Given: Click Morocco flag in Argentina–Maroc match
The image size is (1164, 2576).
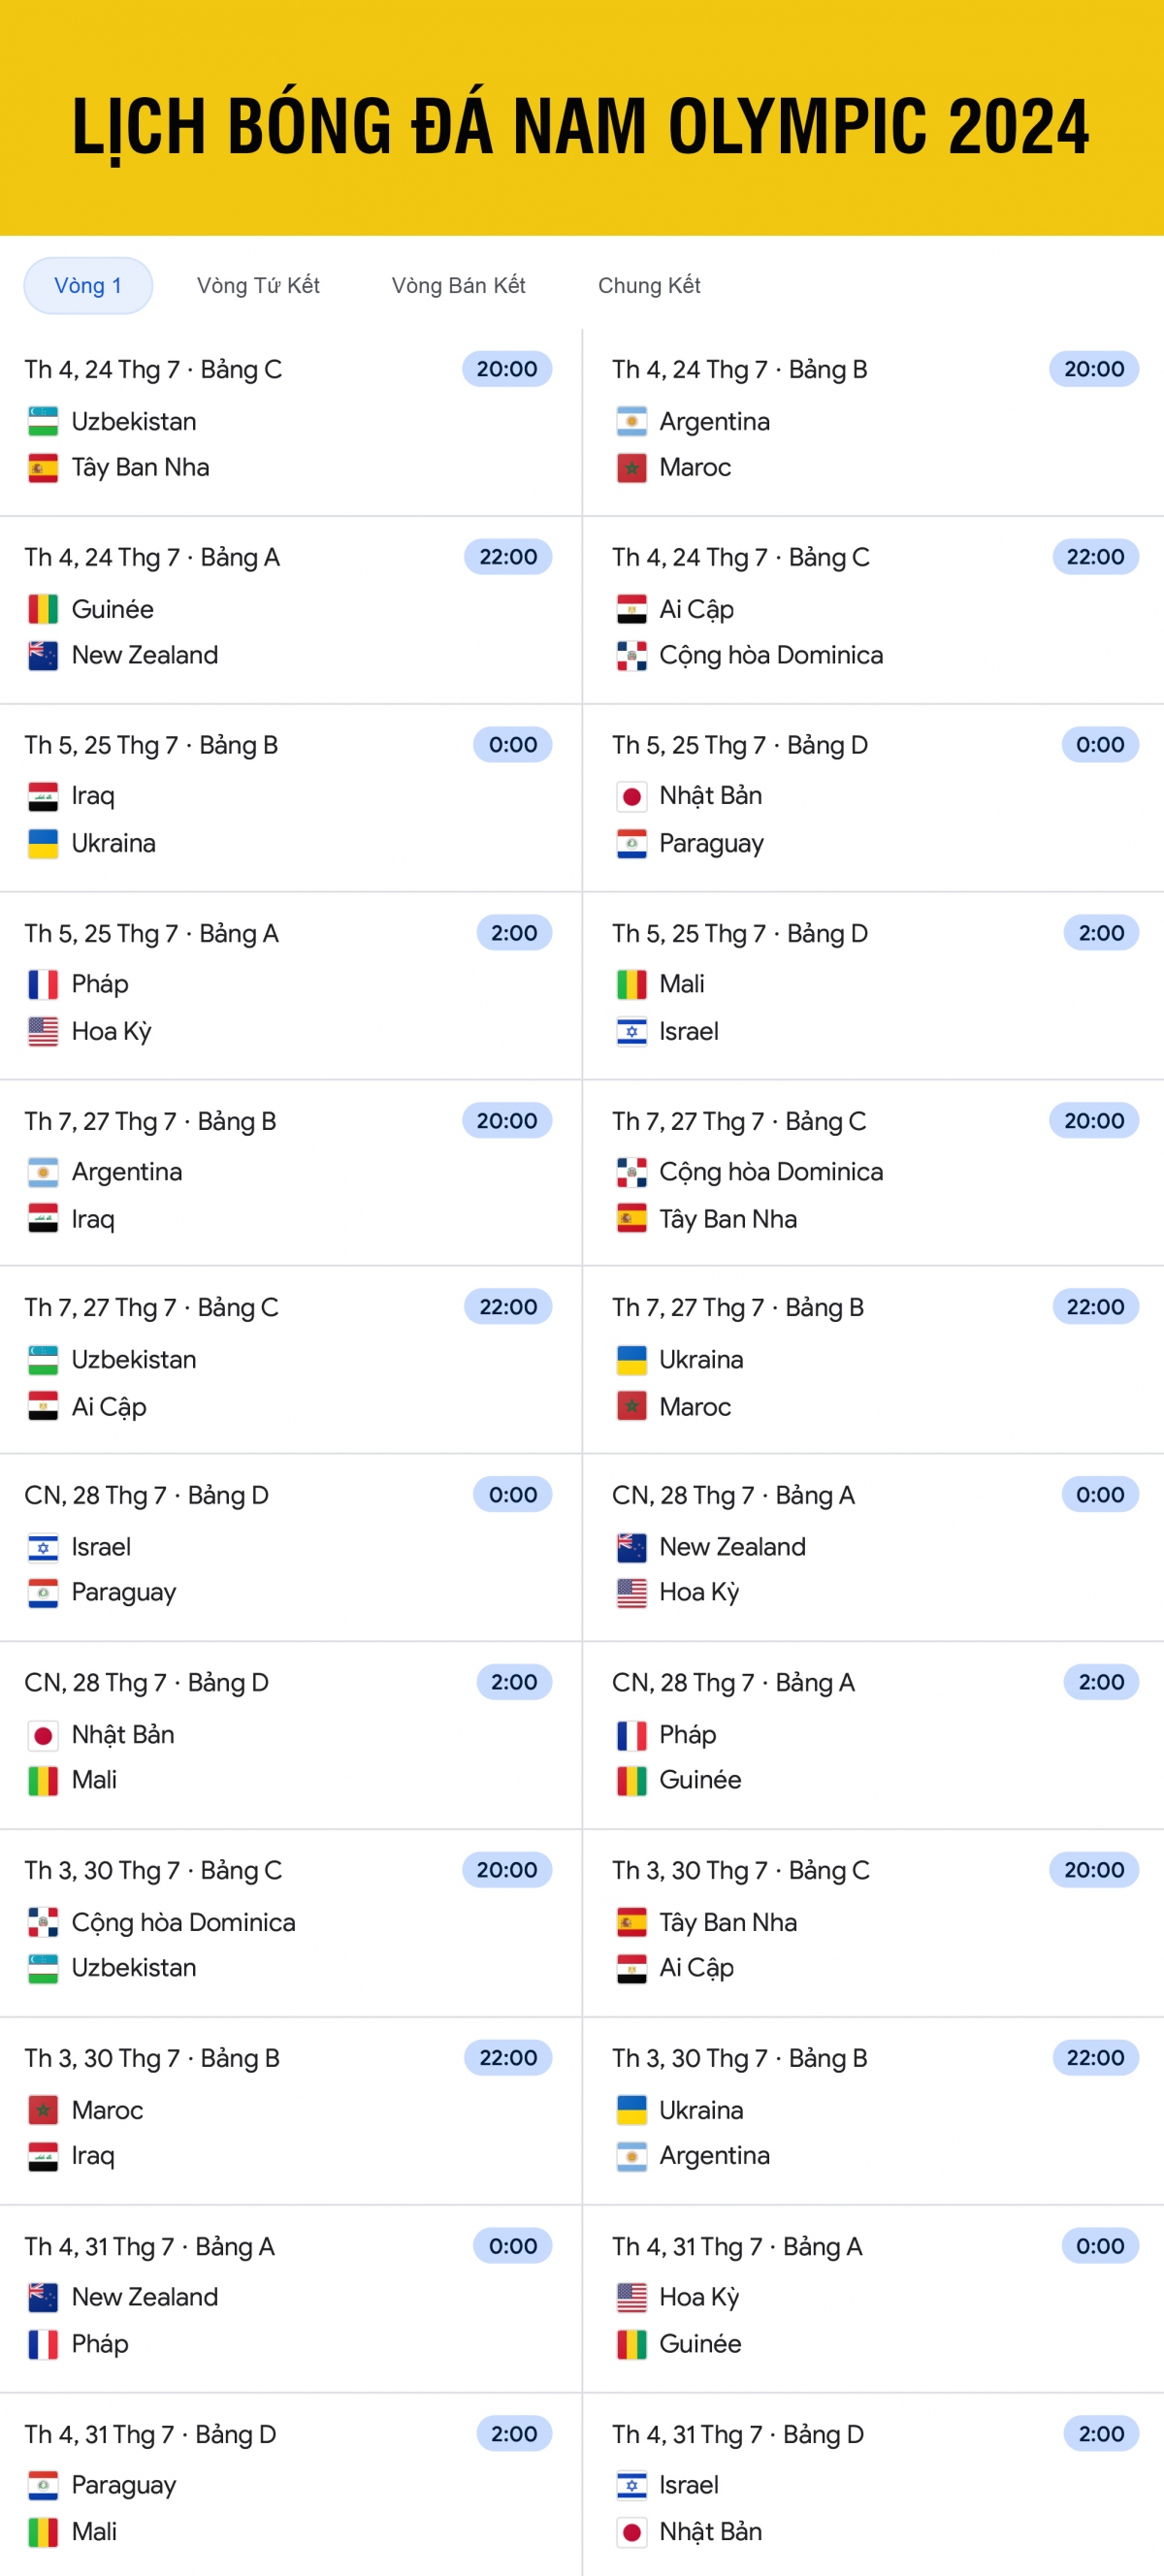Looking at the screenshot, I should [x=631, y=467].
